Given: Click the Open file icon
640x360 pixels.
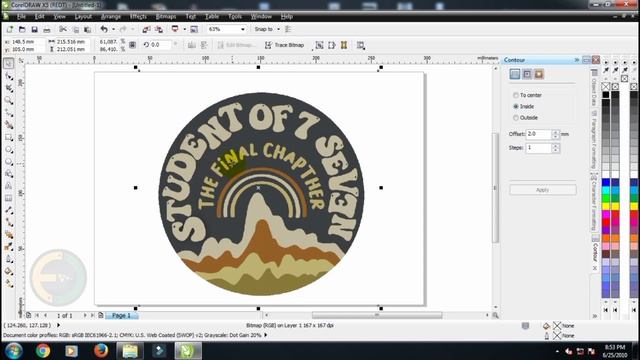Looking at the screenshot, I should tap(22, 29).
